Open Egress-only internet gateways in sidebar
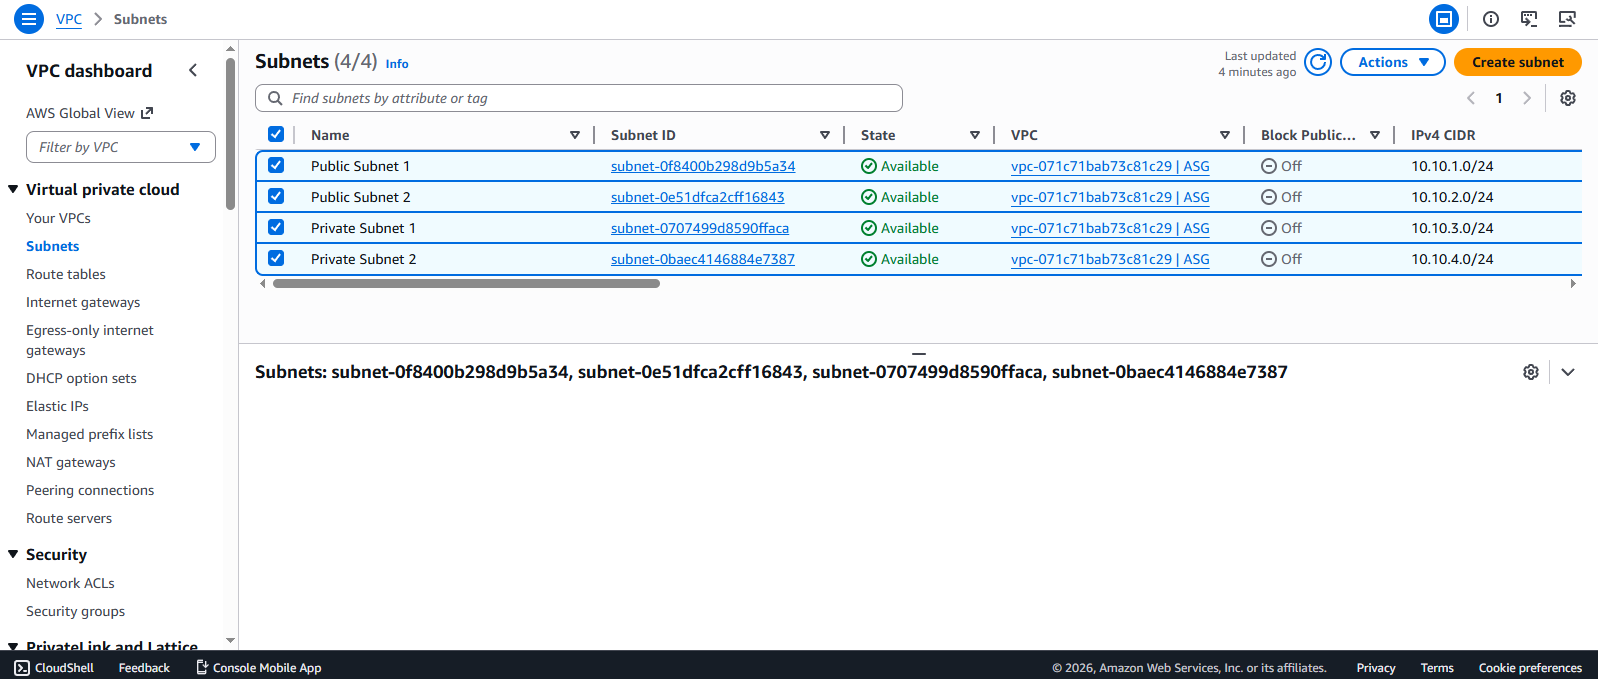This screenshot has width=1598, height=679. (x=90, y=340)
